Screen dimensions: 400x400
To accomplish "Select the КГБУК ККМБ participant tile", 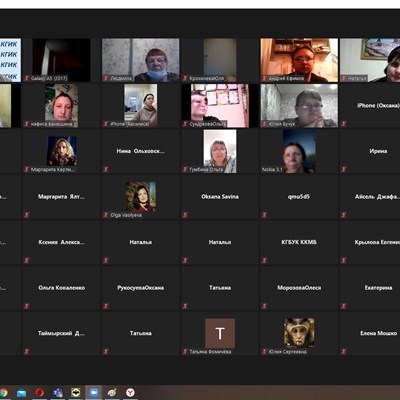I will point(299,242).
